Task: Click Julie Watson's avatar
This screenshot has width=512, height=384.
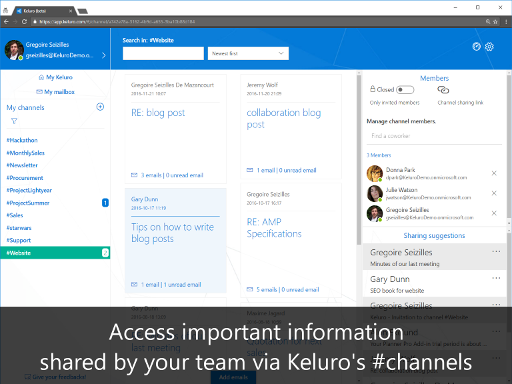Action: coord(375,193)
